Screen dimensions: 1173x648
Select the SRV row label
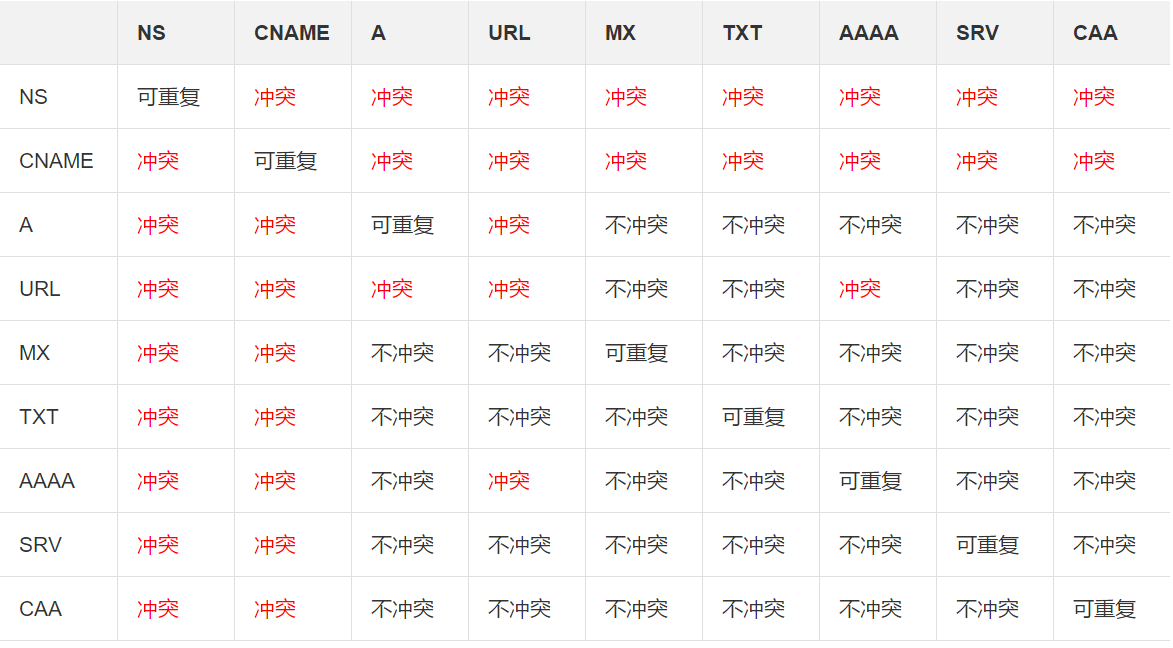[x=40, y=545]
